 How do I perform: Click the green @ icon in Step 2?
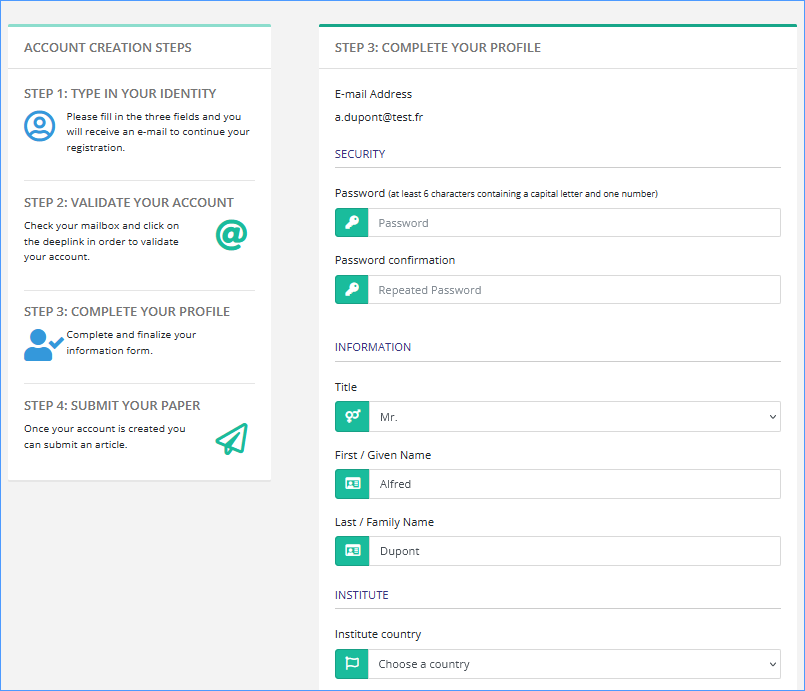click(x=231, y=235)
